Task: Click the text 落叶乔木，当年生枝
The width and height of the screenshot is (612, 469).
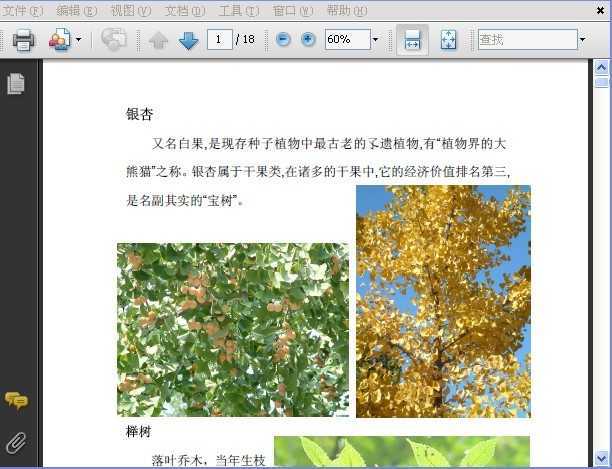Action: coord(208,460)
